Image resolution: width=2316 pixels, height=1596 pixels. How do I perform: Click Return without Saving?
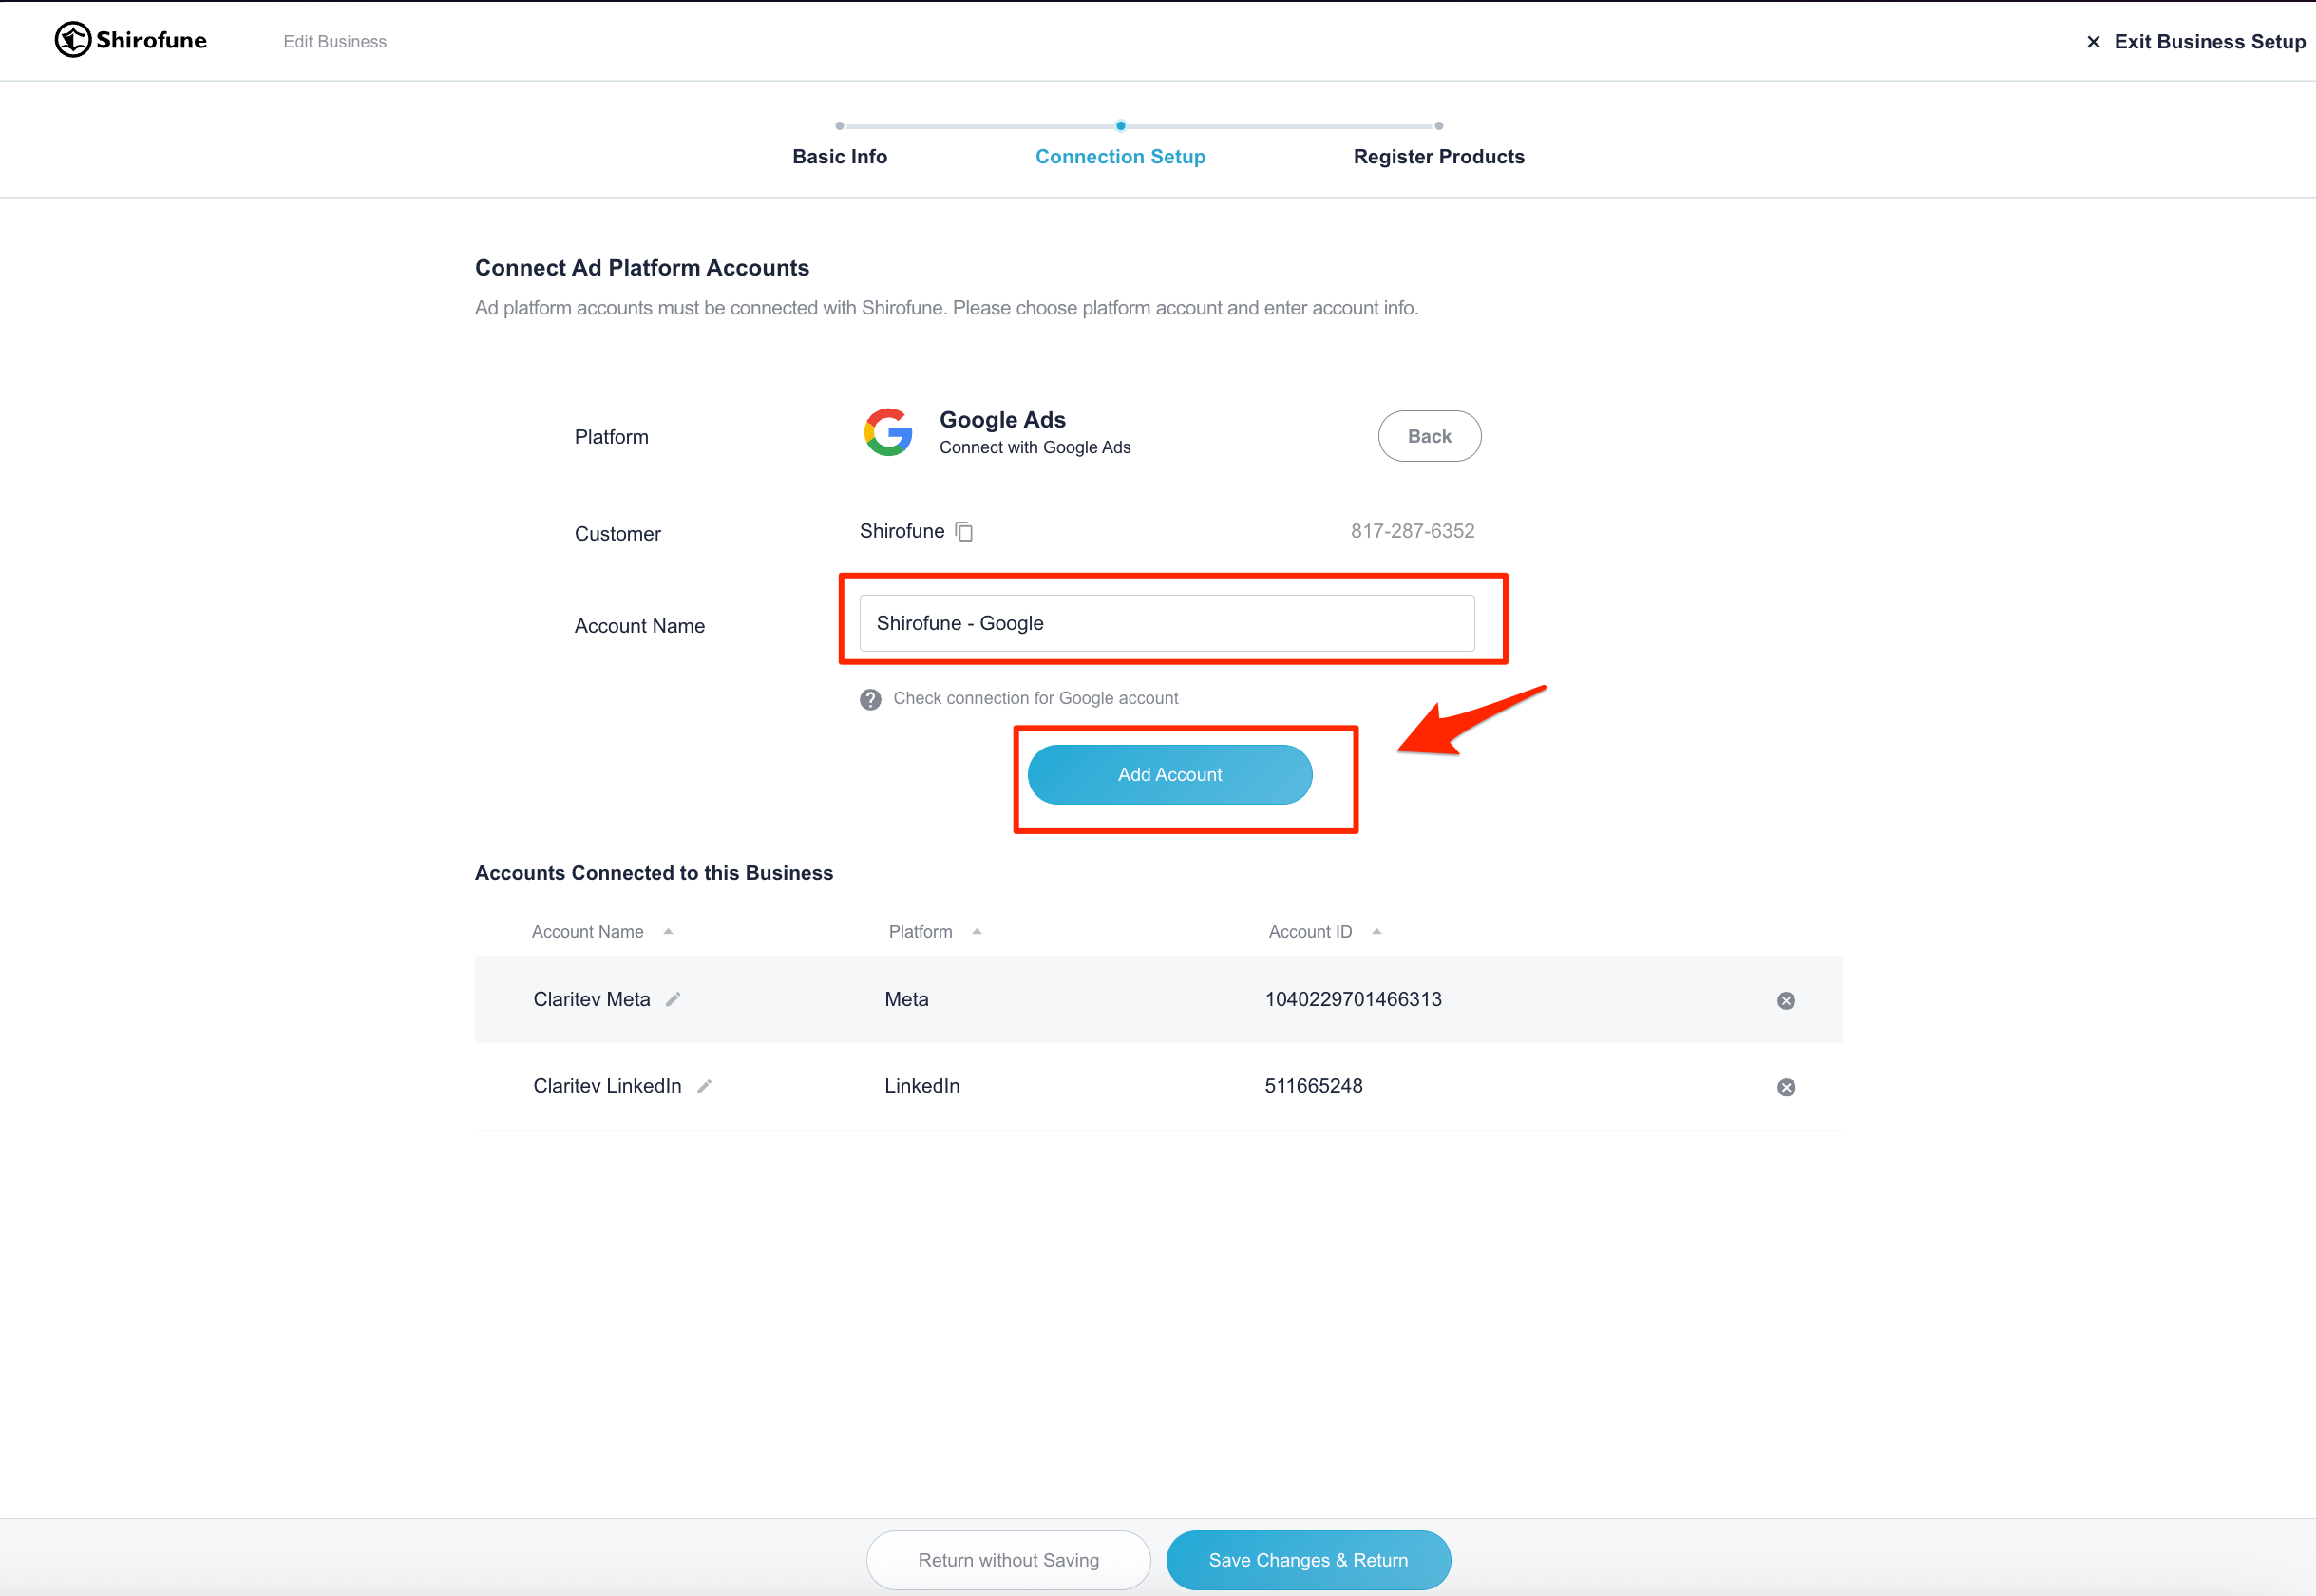(x=1008, y=1560)
